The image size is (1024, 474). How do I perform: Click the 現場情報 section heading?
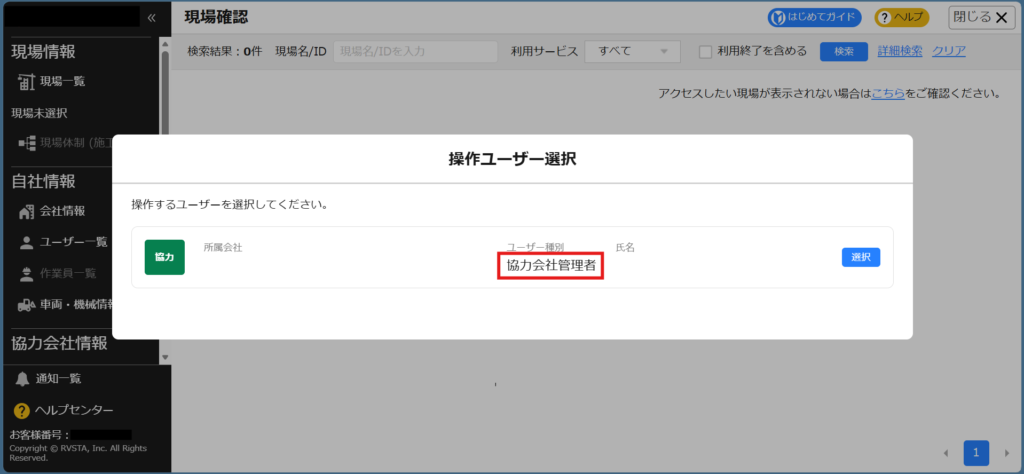(43, 52)
